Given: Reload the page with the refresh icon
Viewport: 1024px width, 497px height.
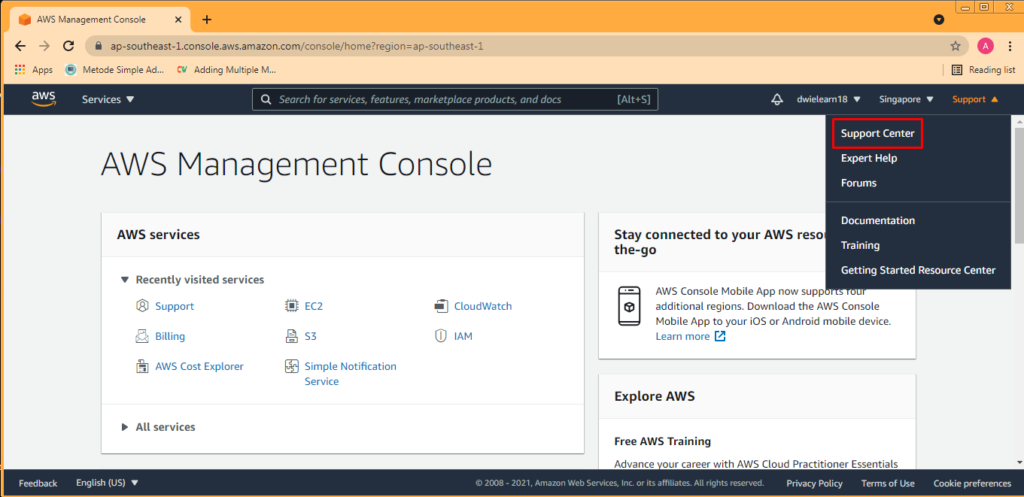Looking at the screenshot, I should 68,46.
